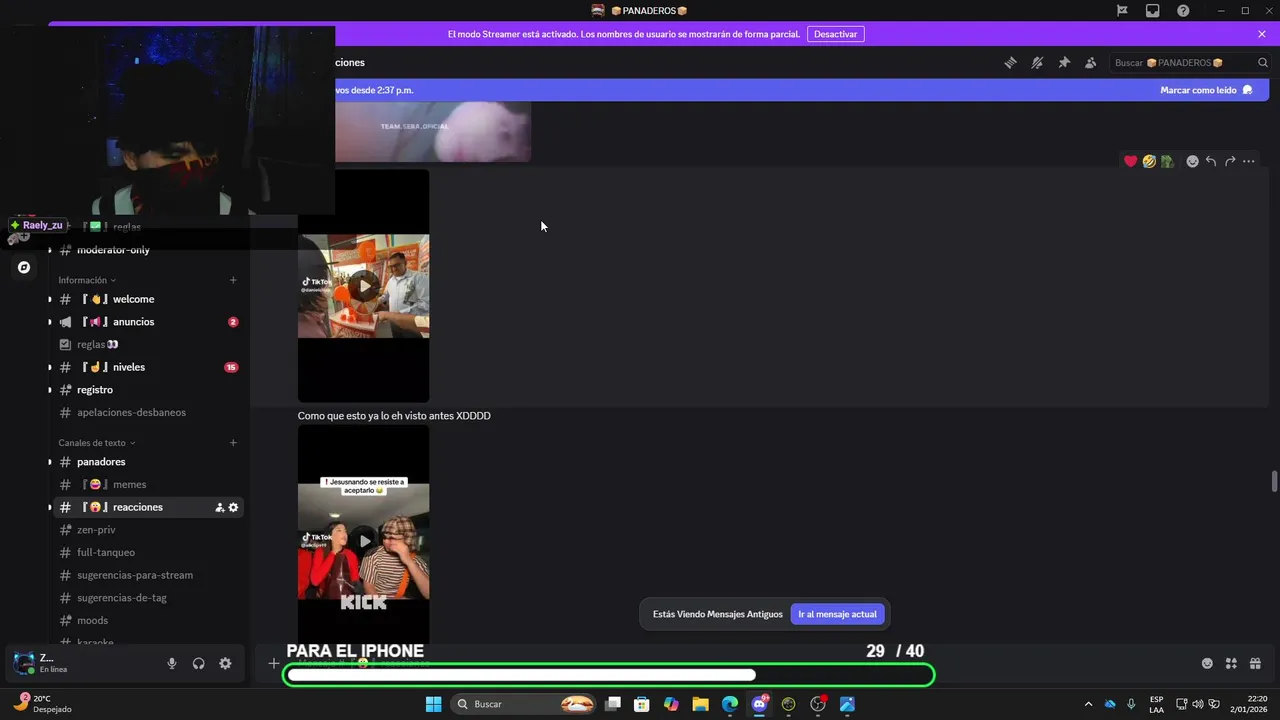Toggle microphone mute in user panel
The height and width of the screenshot is (720, 1280).
[x=172, y=663]
